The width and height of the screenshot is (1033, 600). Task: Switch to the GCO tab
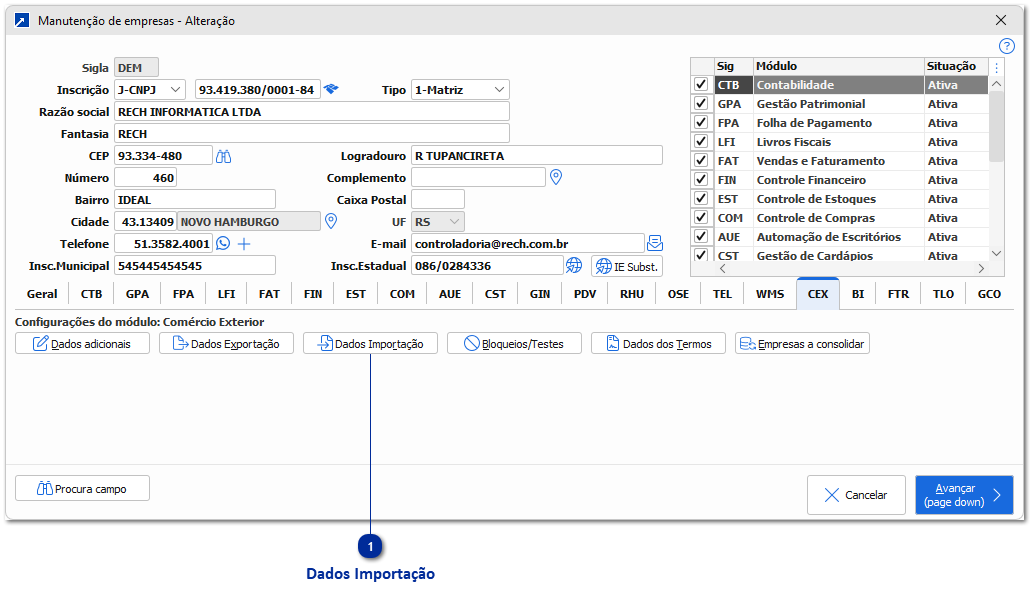point(989,294)
